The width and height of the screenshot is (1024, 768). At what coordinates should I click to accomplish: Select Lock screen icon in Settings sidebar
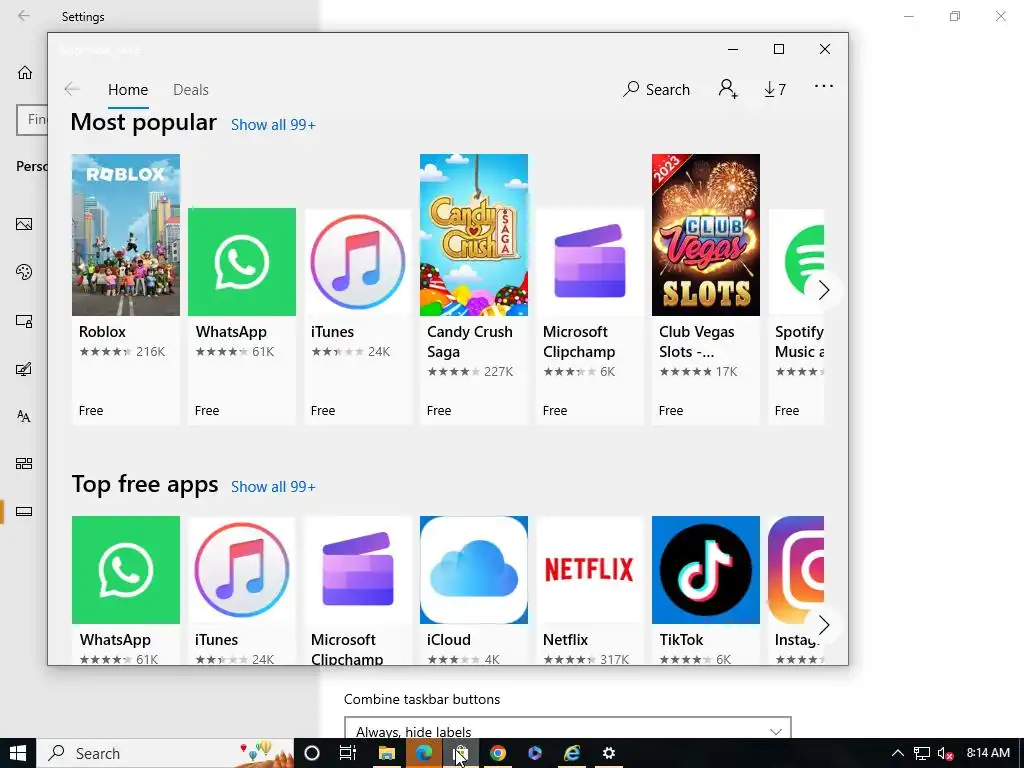[x=24, y=321]
